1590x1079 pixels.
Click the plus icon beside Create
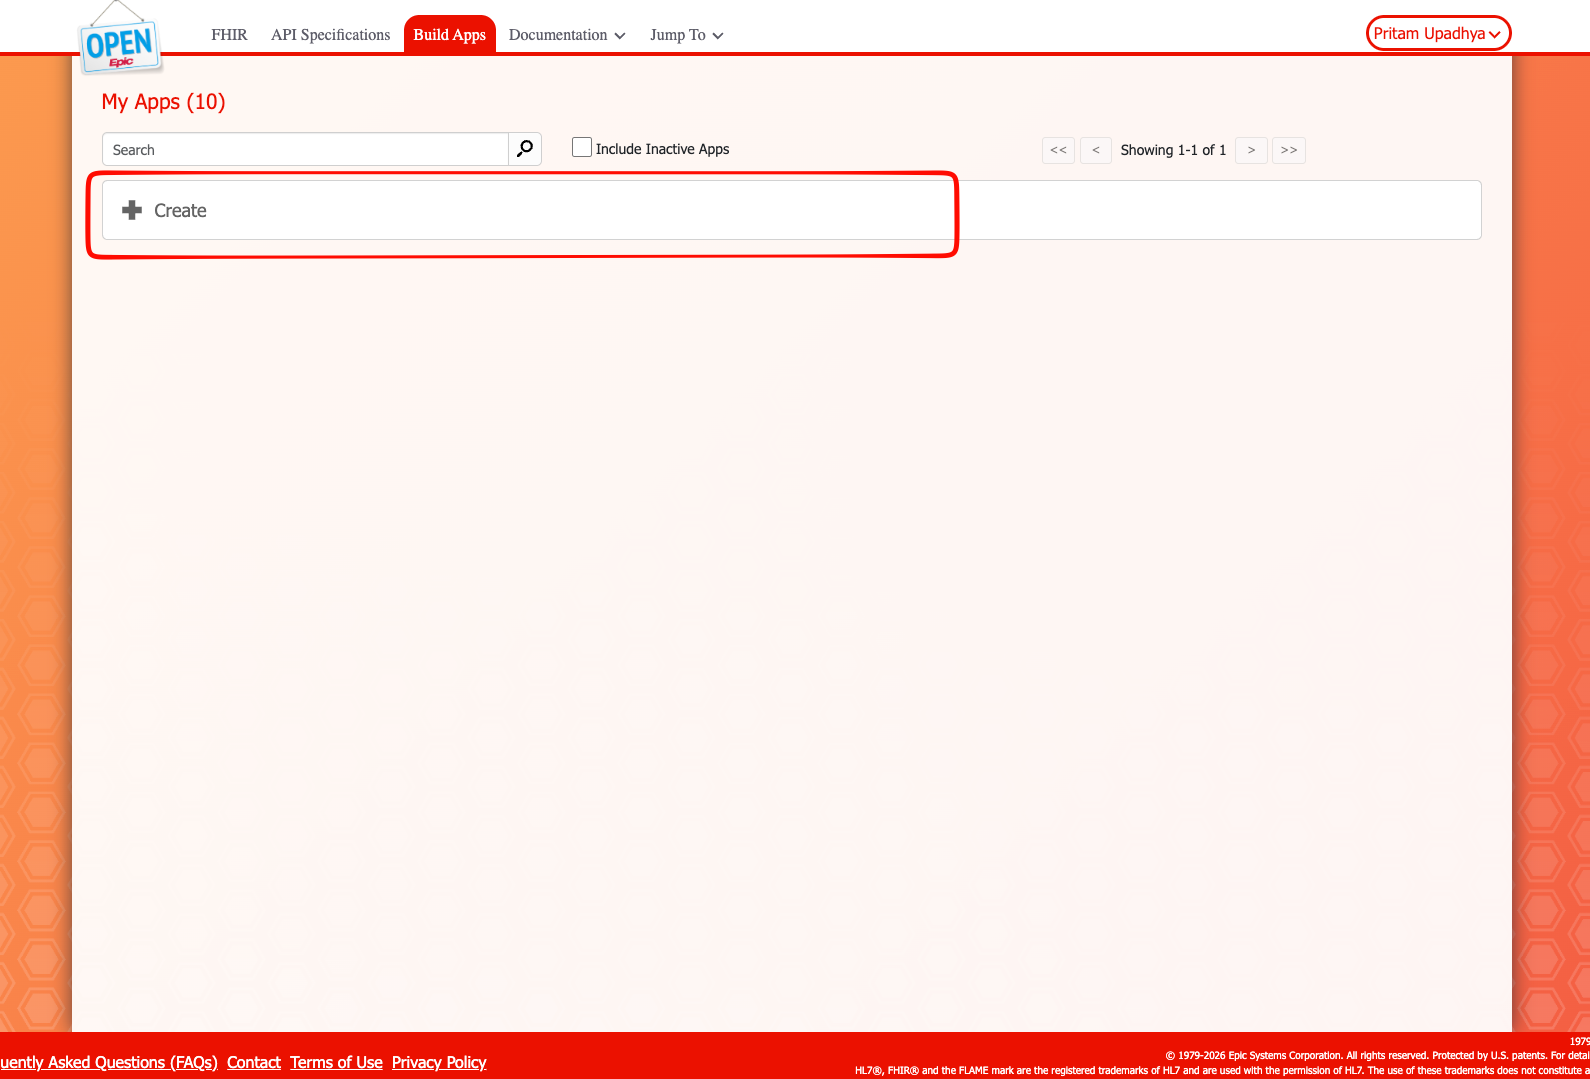[132, 210]
